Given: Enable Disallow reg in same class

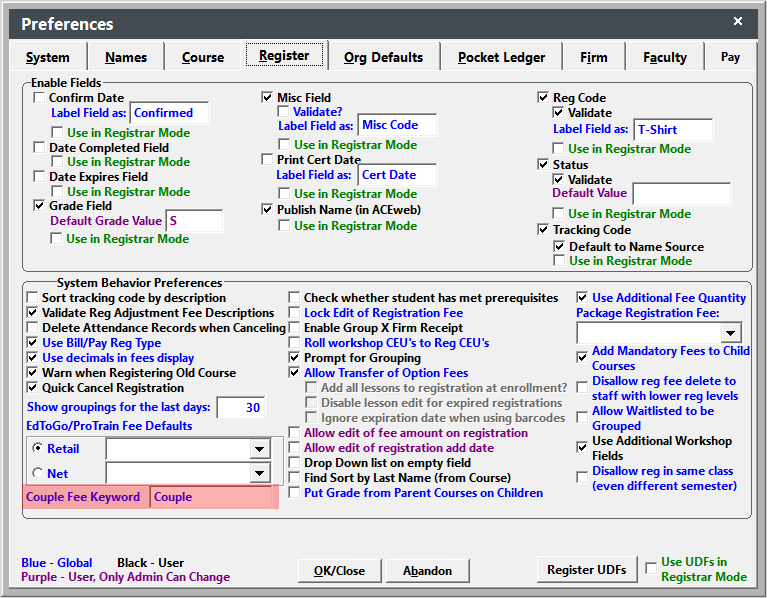Looking at the screenshot, I should point(582,477).
